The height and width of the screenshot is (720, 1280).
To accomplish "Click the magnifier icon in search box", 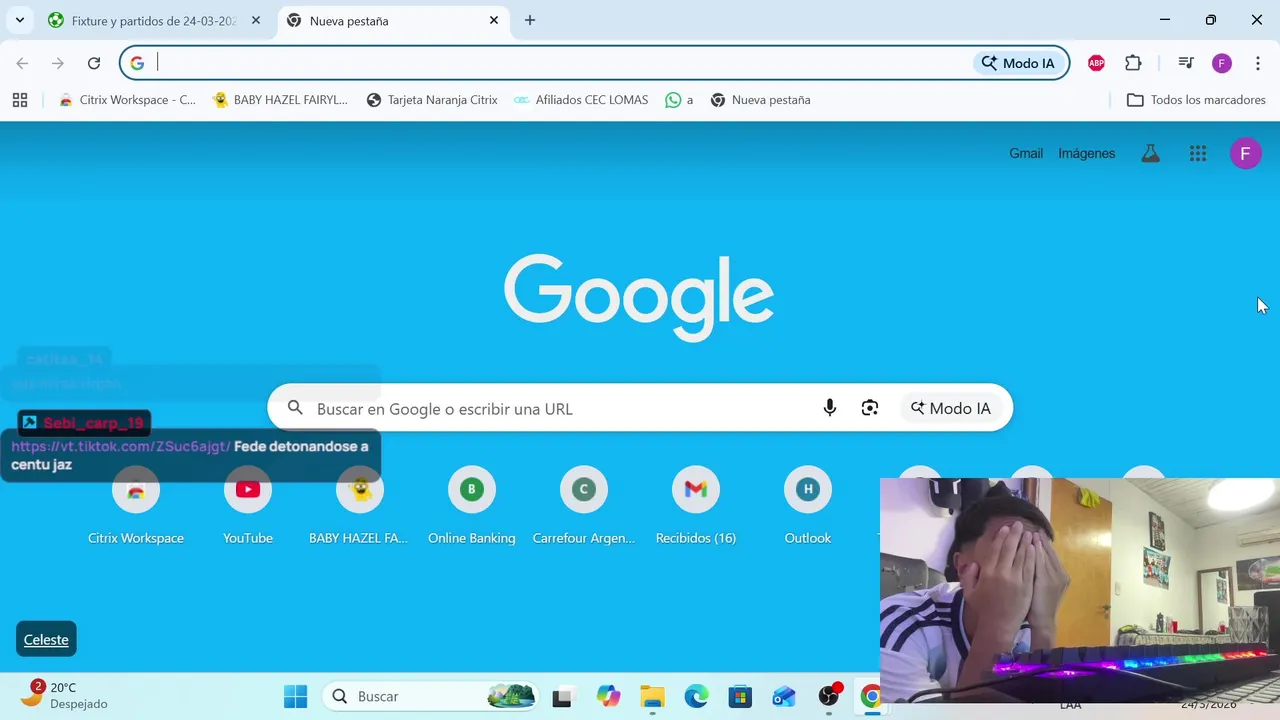I will pyautogui.click(x=295, y=408).
